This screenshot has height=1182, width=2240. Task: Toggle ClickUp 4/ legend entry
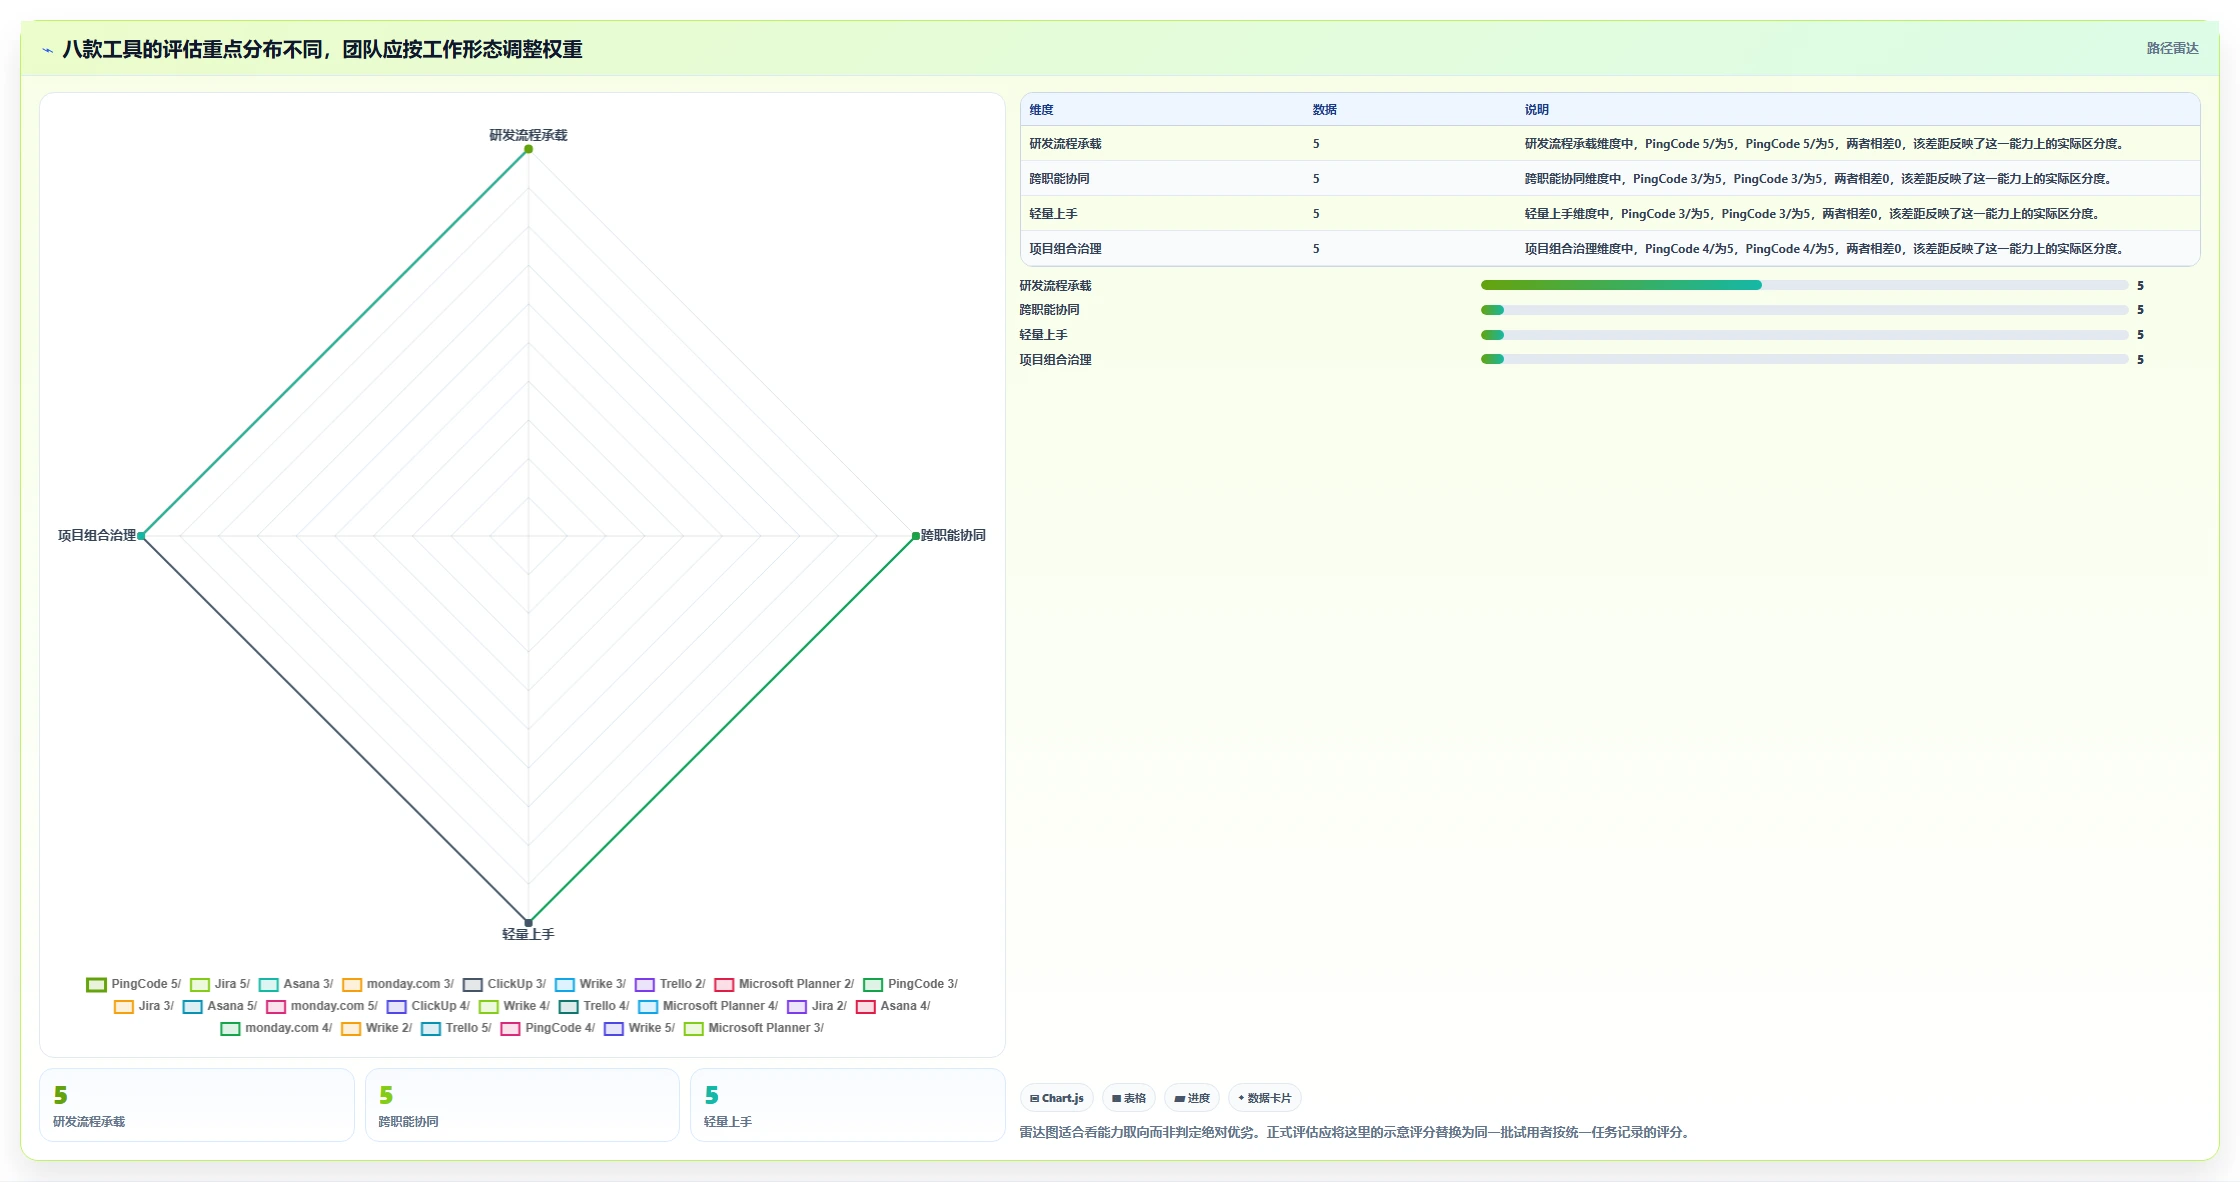428,1006
